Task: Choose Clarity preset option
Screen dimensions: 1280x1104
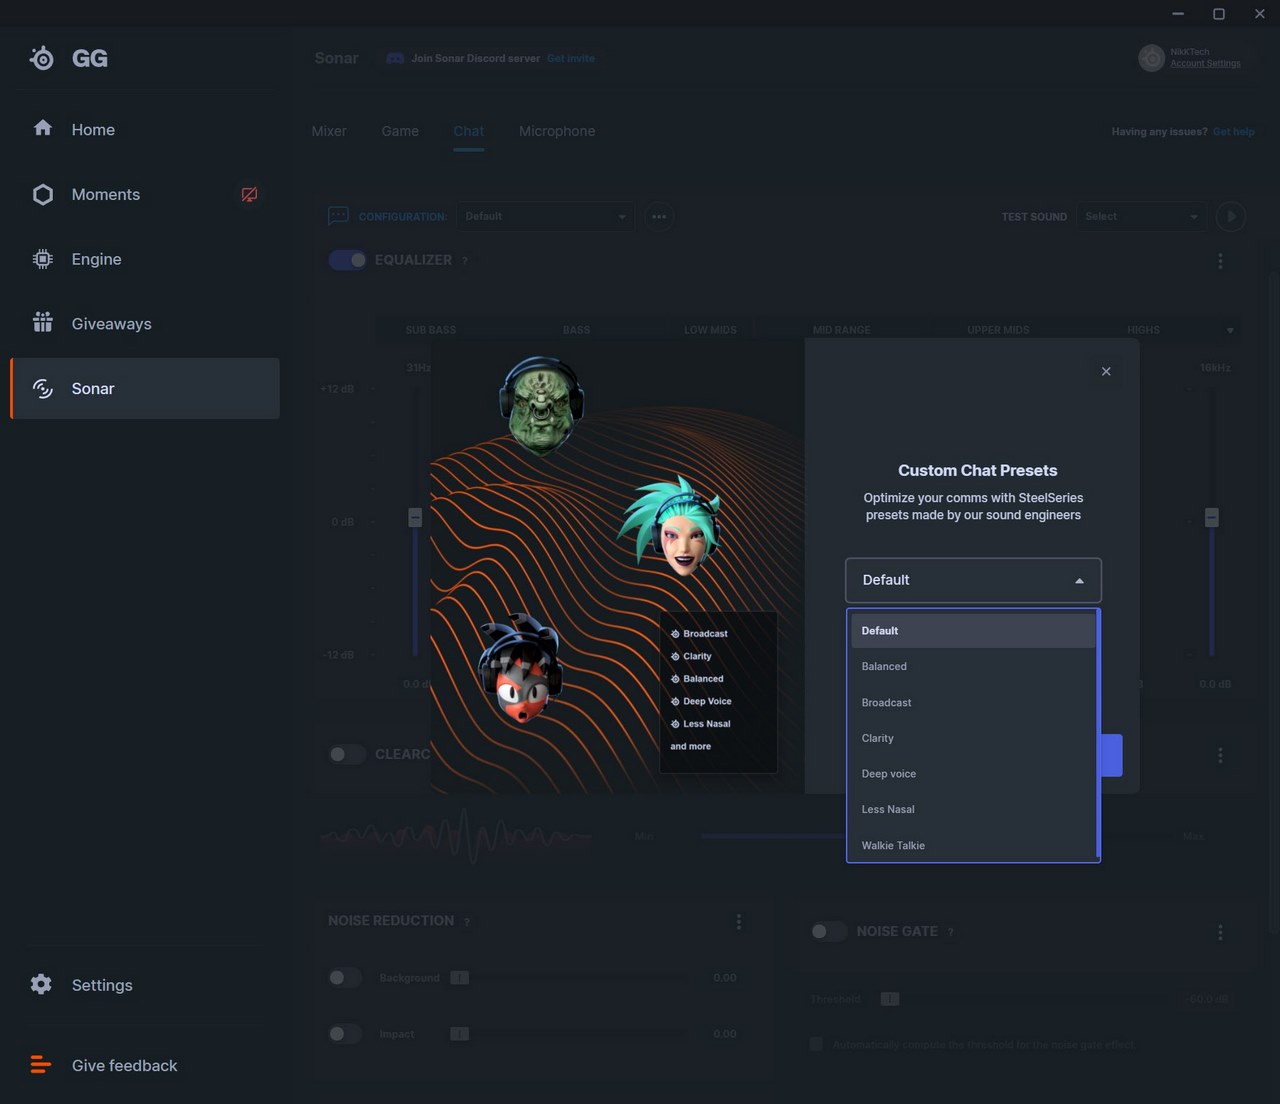Action: 973,738
